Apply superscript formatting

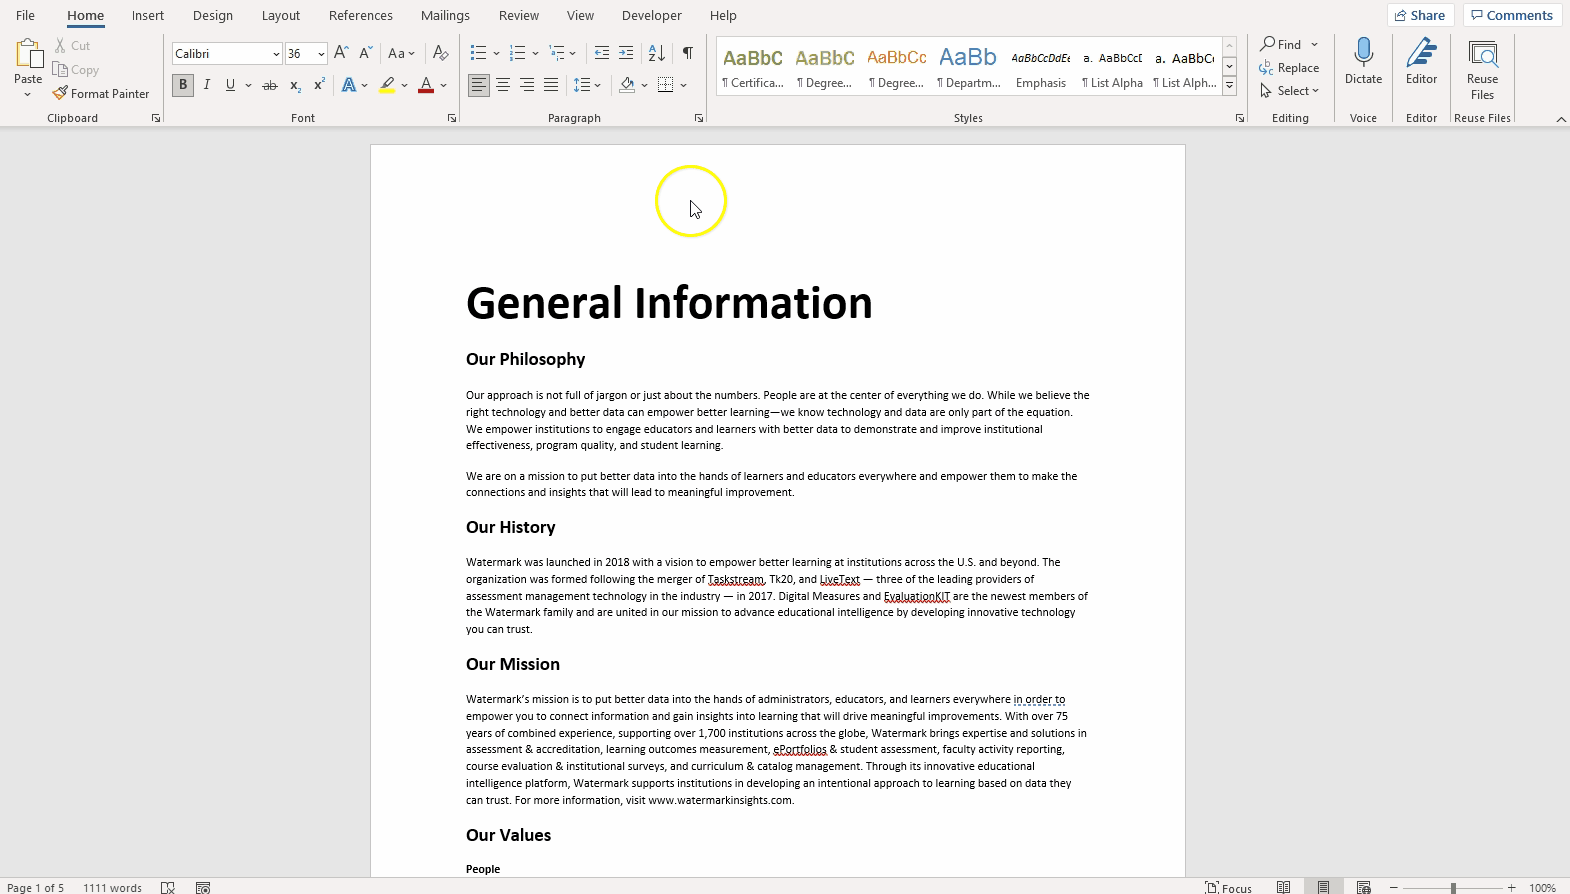tap(319, 86)
